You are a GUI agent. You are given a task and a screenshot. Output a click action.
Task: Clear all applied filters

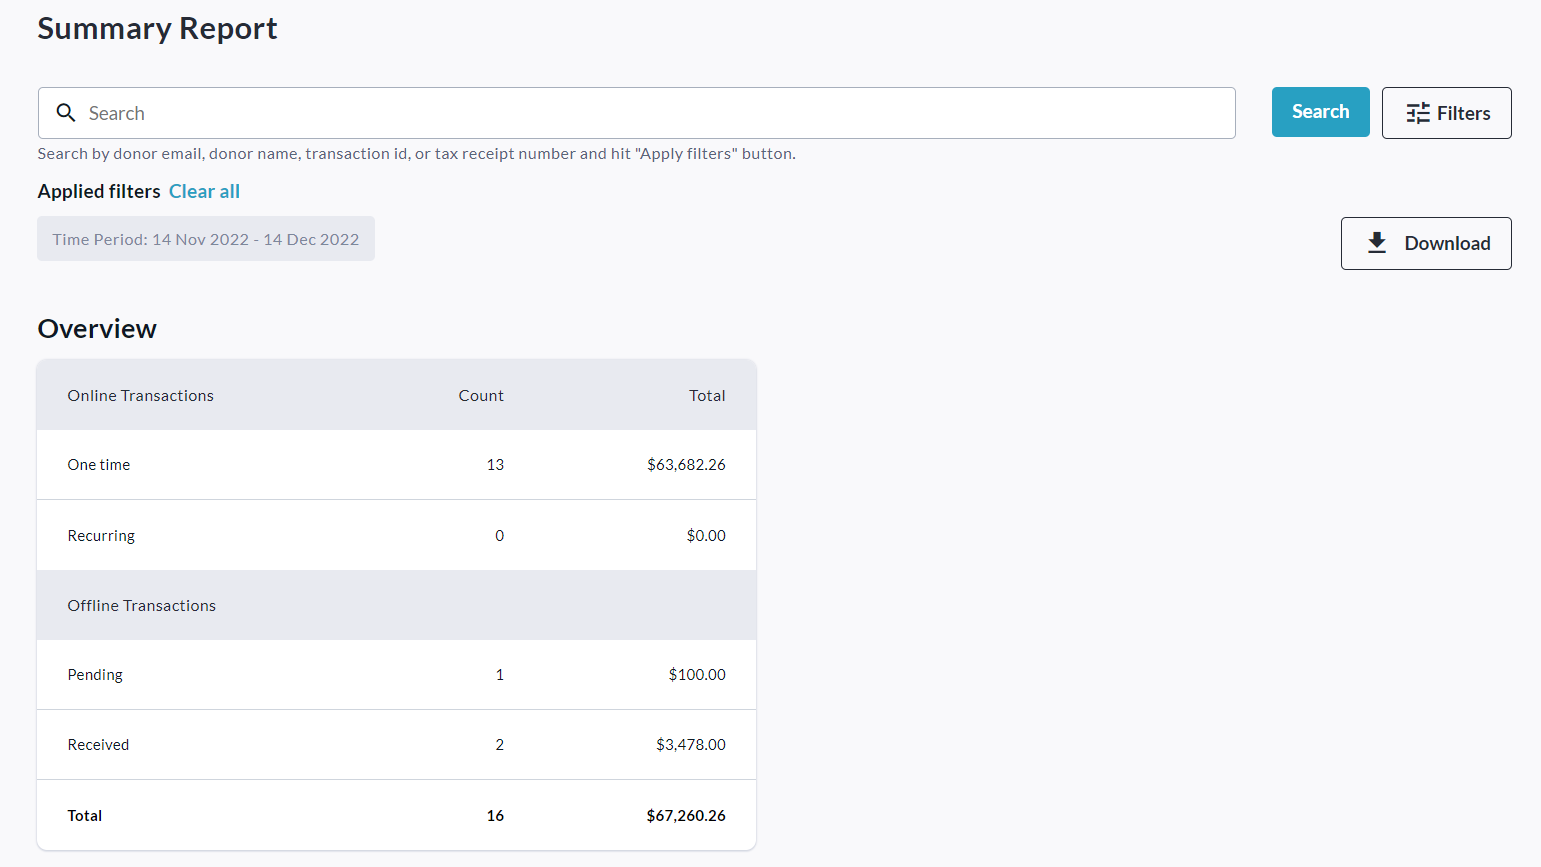tap(204, 191)
